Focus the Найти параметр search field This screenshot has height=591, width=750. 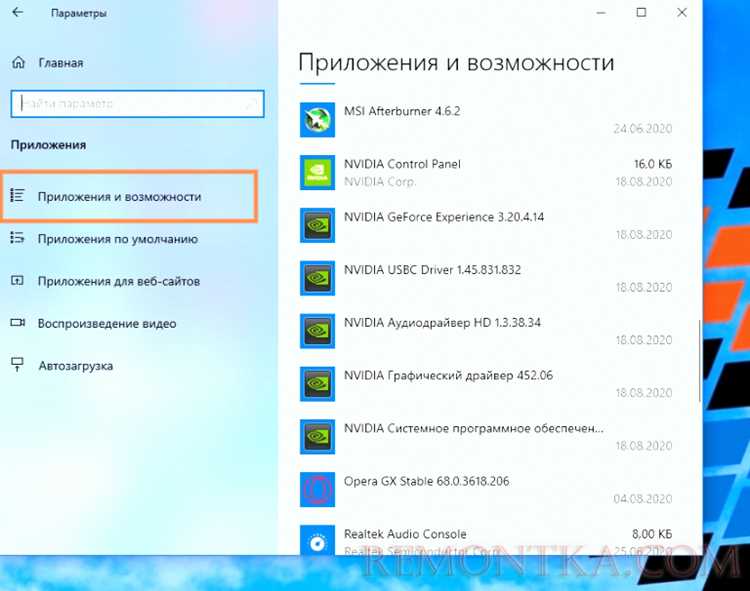137,104
